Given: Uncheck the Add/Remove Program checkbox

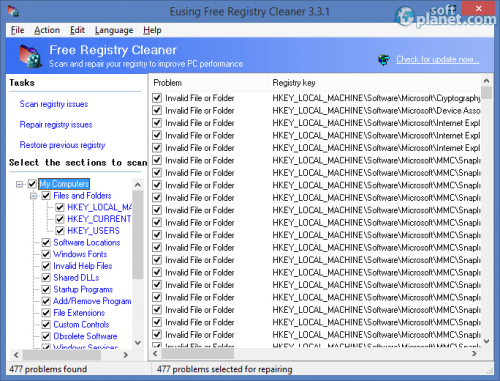Looking at the screenshot, I should 46,301.
